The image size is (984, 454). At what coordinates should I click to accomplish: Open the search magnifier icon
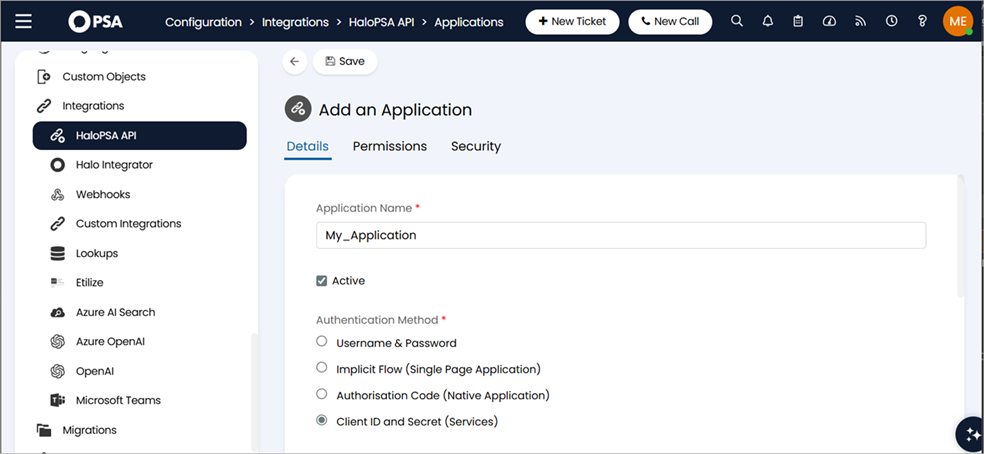coord(737,21)
